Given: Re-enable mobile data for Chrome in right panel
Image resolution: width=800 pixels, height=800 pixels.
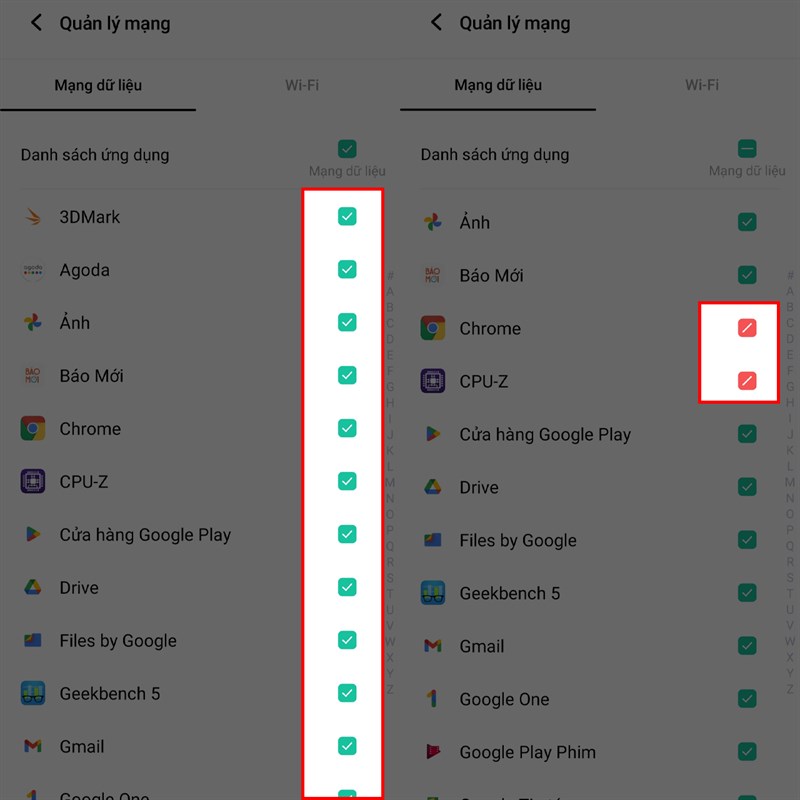Looking at the screenshot, I should 747,328.
